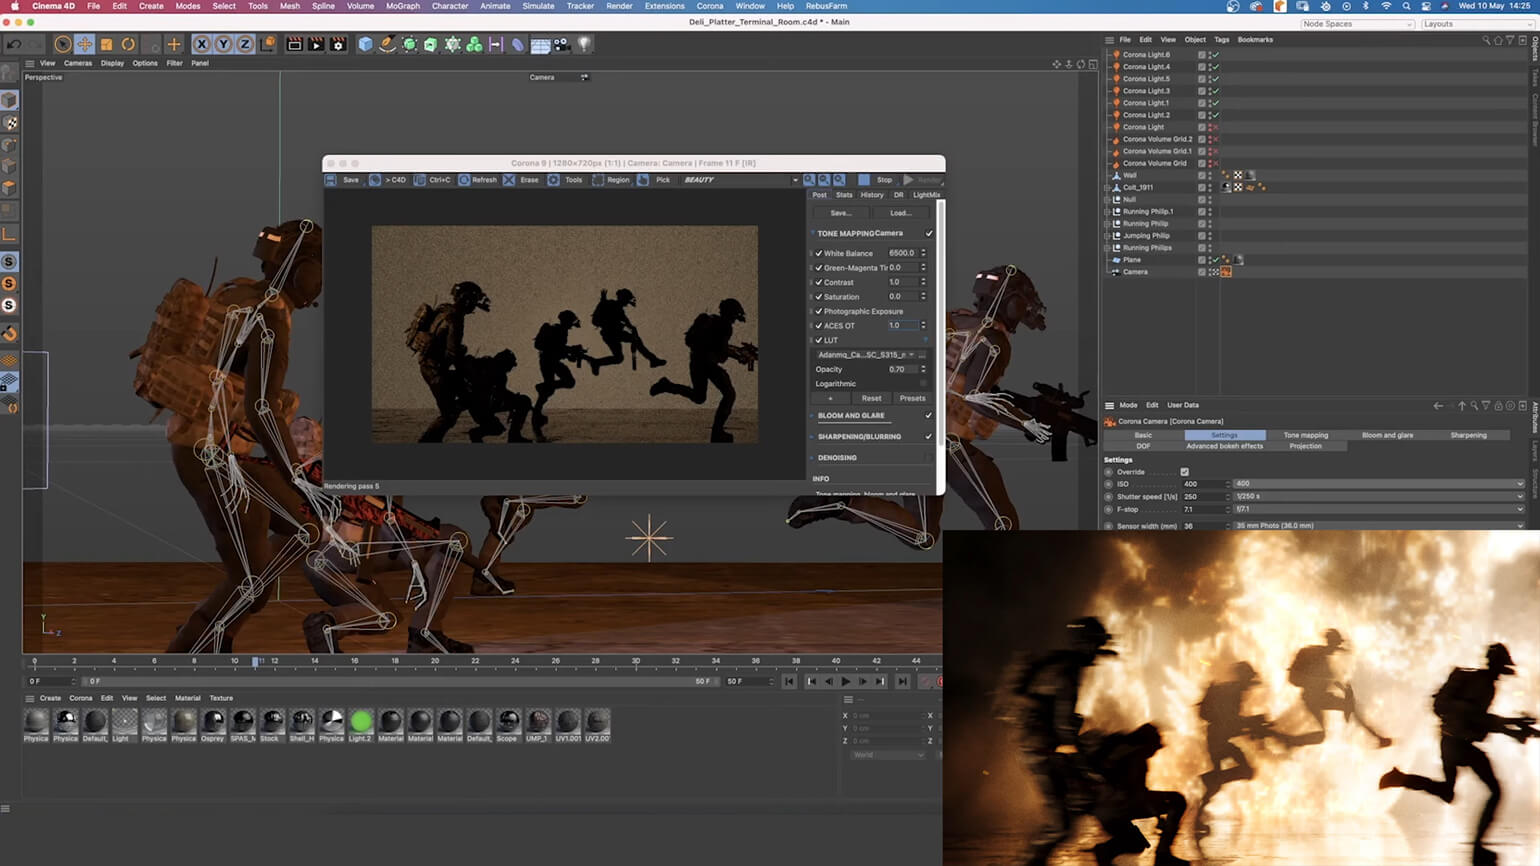This screenshot has height=866, width=1540.
Task: Click the Region icon in the Corona window
Action: coord(598,180)
